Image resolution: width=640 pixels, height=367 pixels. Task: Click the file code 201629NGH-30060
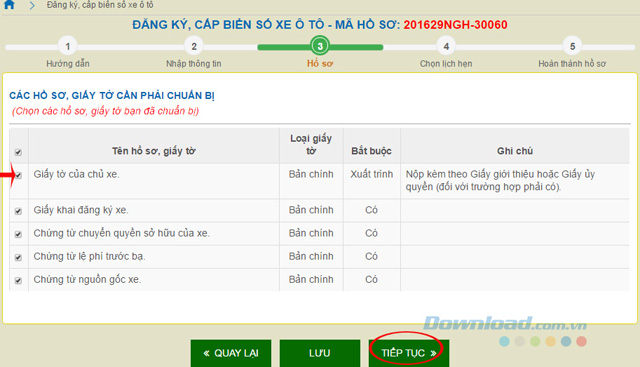click(456, 25)
